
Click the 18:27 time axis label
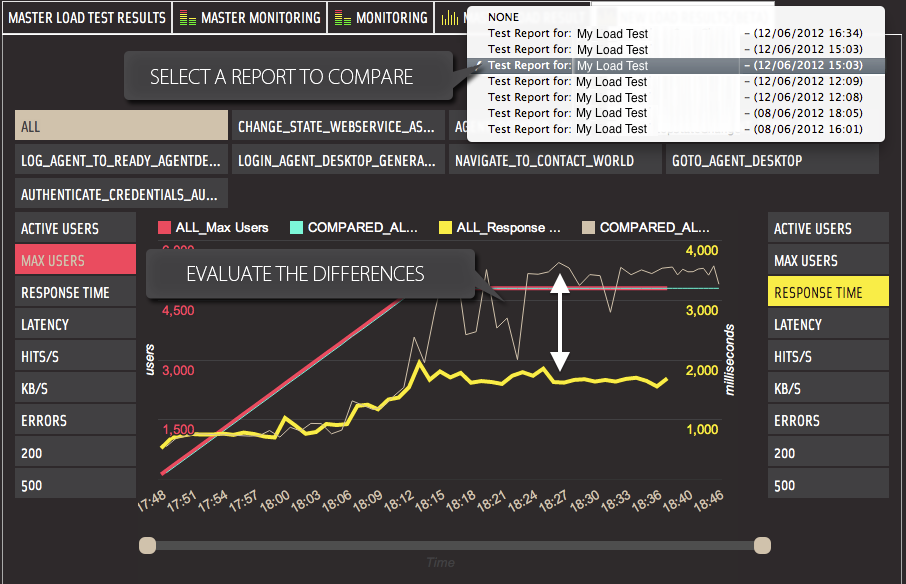[554, 501]
